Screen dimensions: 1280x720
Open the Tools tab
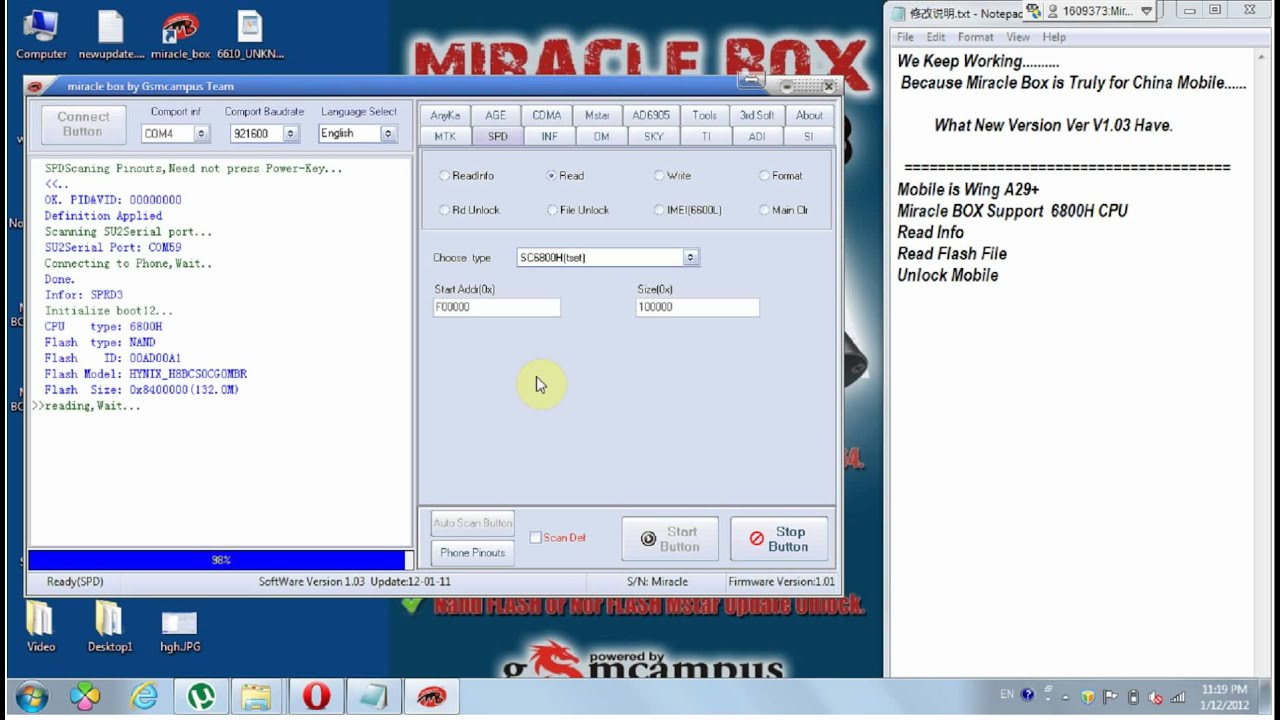tap(704, 115)
